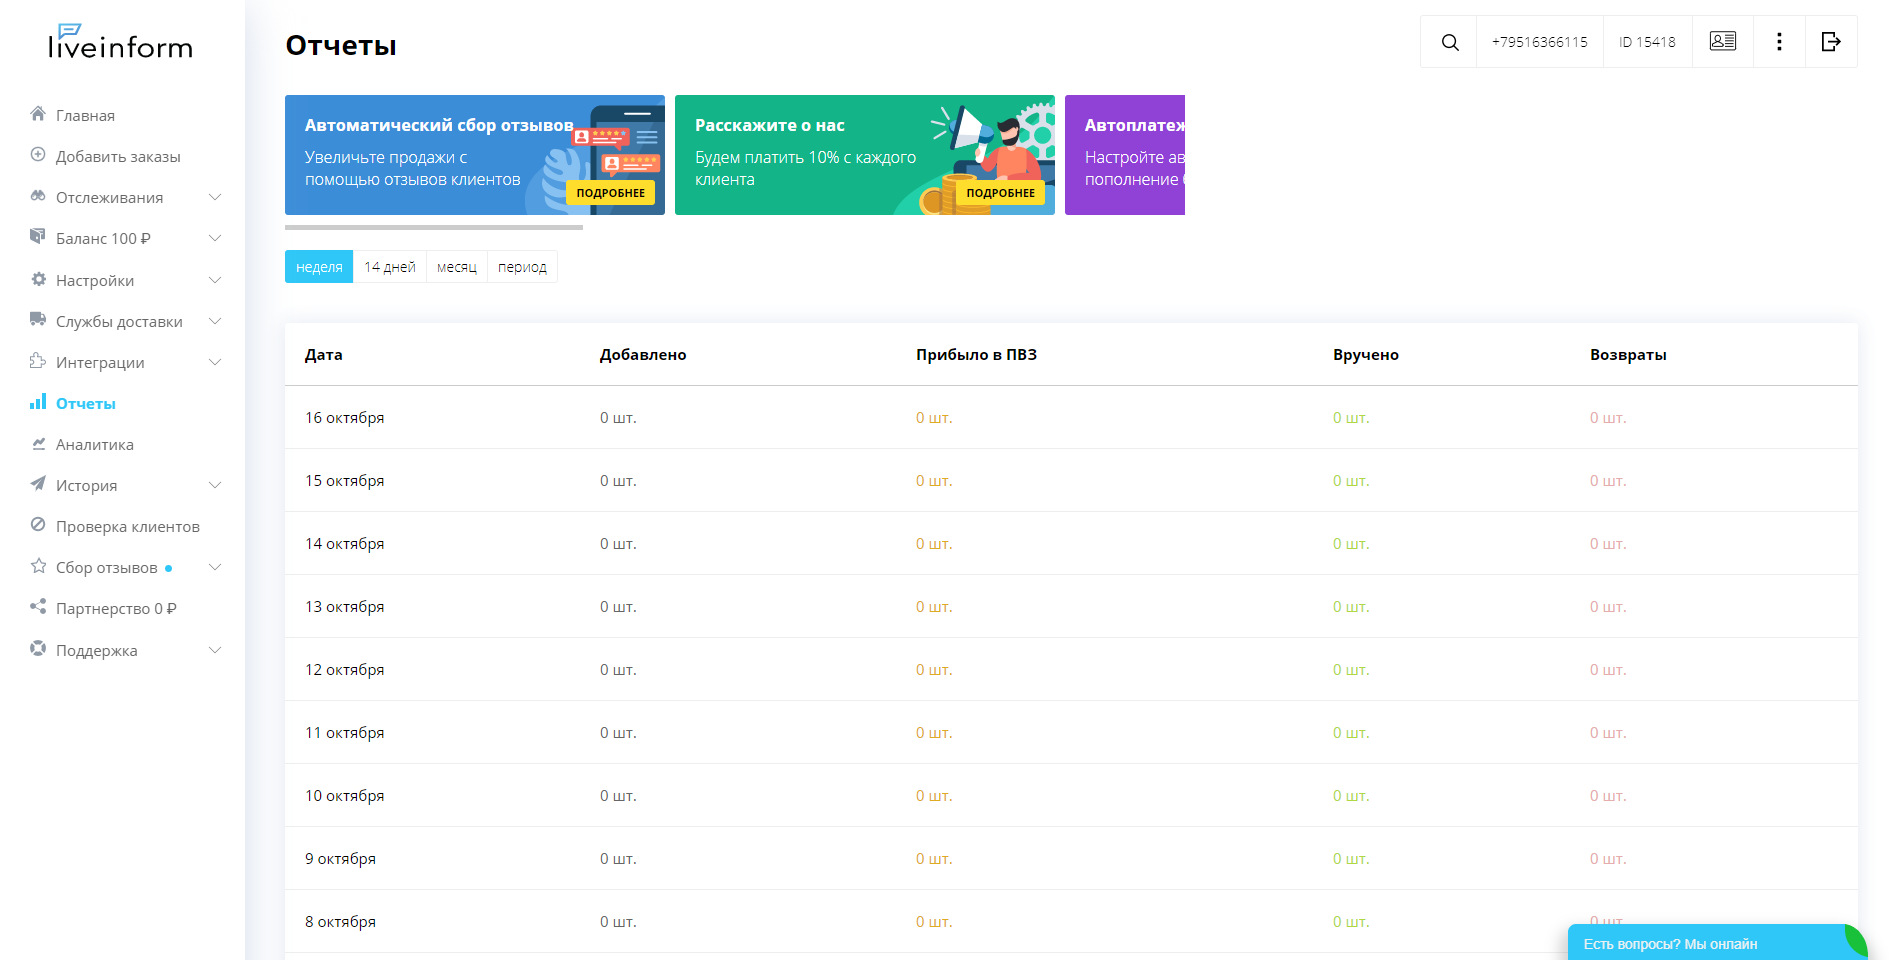The image size is (1889, 960).
Task: Click Возвраты value for 12 октября
Action: [1608, 669]
